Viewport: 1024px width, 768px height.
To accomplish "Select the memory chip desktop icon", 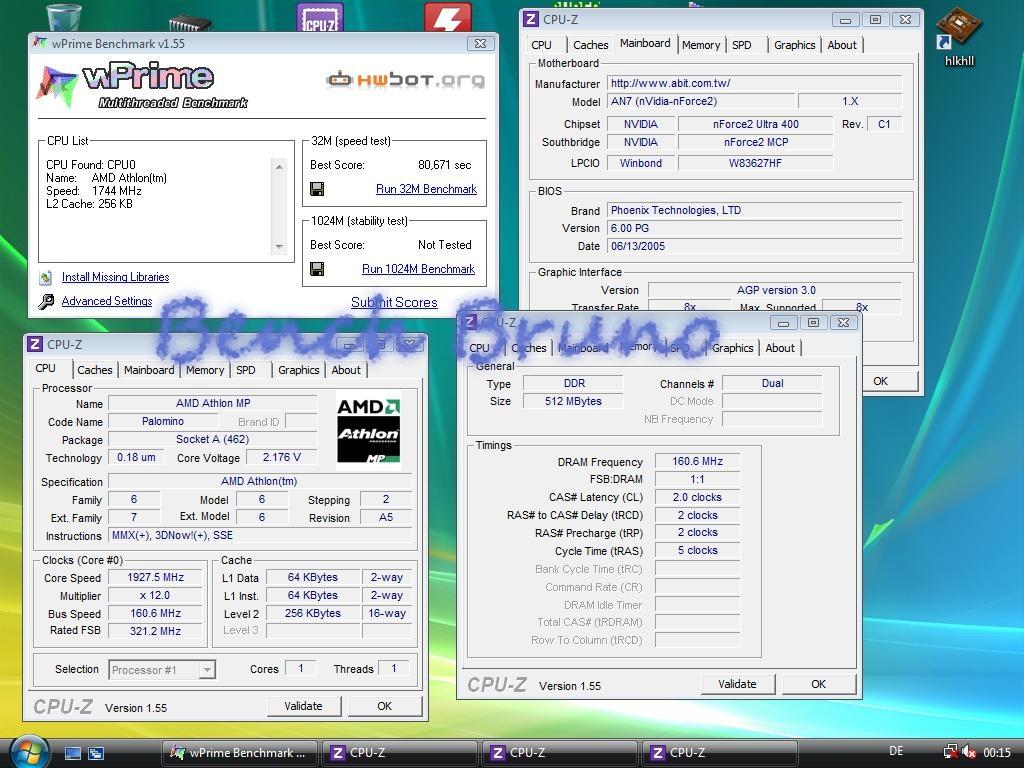I will (189, 24).
